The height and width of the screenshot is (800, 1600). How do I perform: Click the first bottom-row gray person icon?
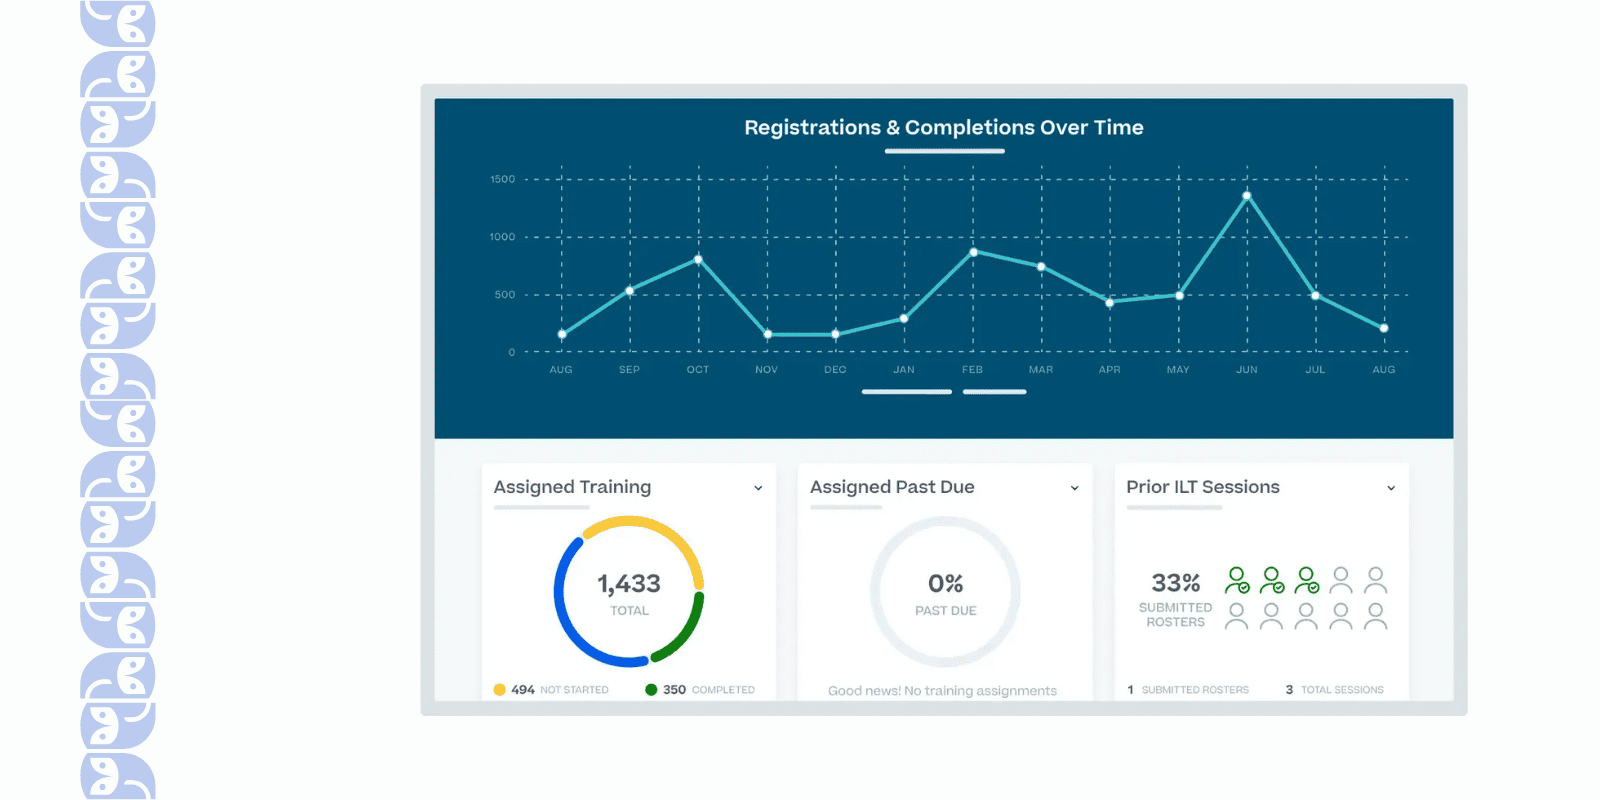pos(1237,616)
